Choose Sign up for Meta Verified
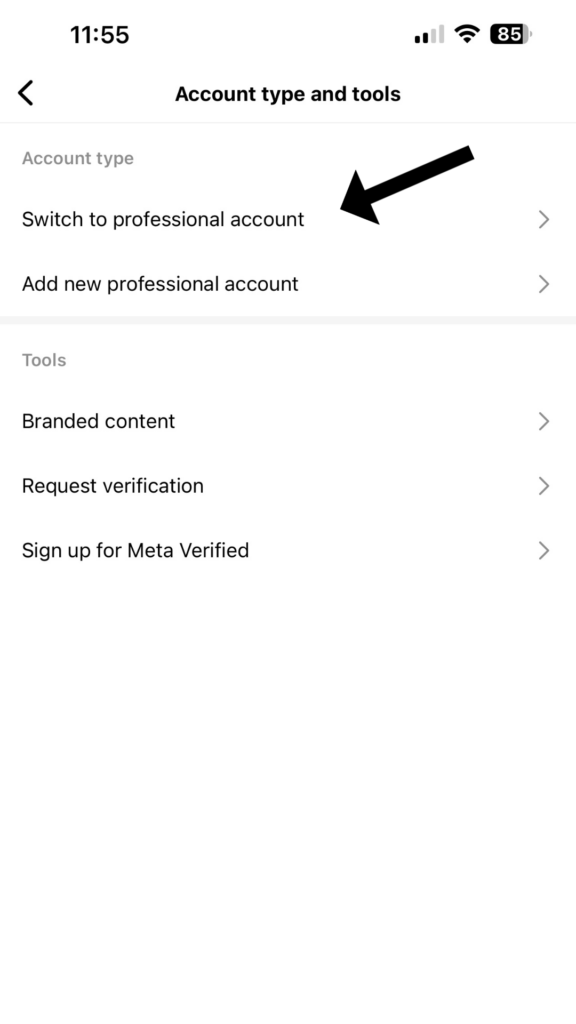576x1024 pixels. point(288,551)
